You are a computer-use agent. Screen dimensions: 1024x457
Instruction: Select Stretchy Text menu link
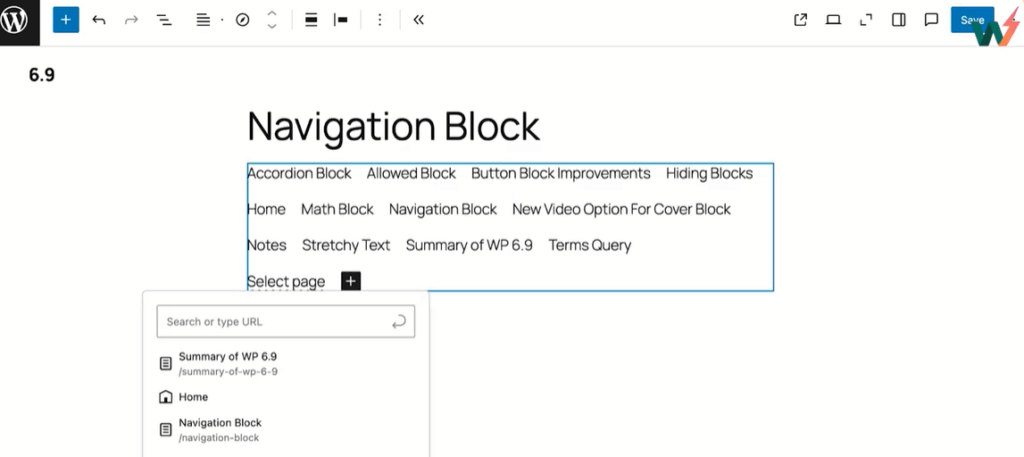point(346,245)
